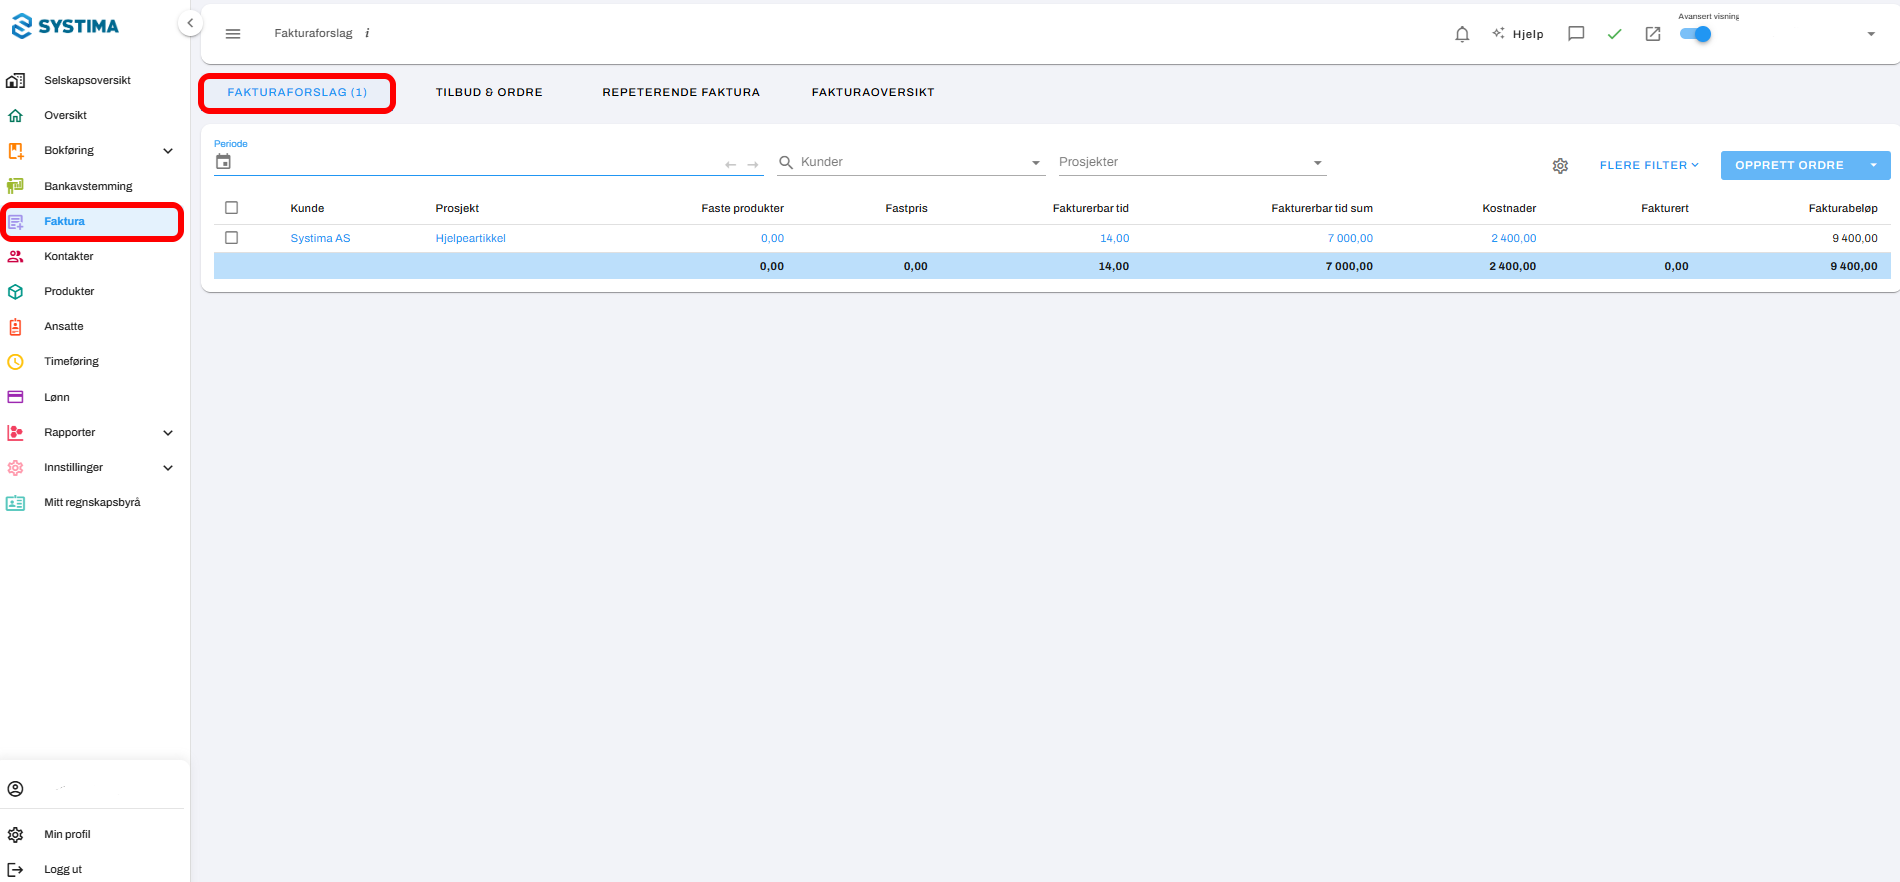The image size is (1900, 882).
Task: Go to next period arrow
Action: (x=753, y=165)
